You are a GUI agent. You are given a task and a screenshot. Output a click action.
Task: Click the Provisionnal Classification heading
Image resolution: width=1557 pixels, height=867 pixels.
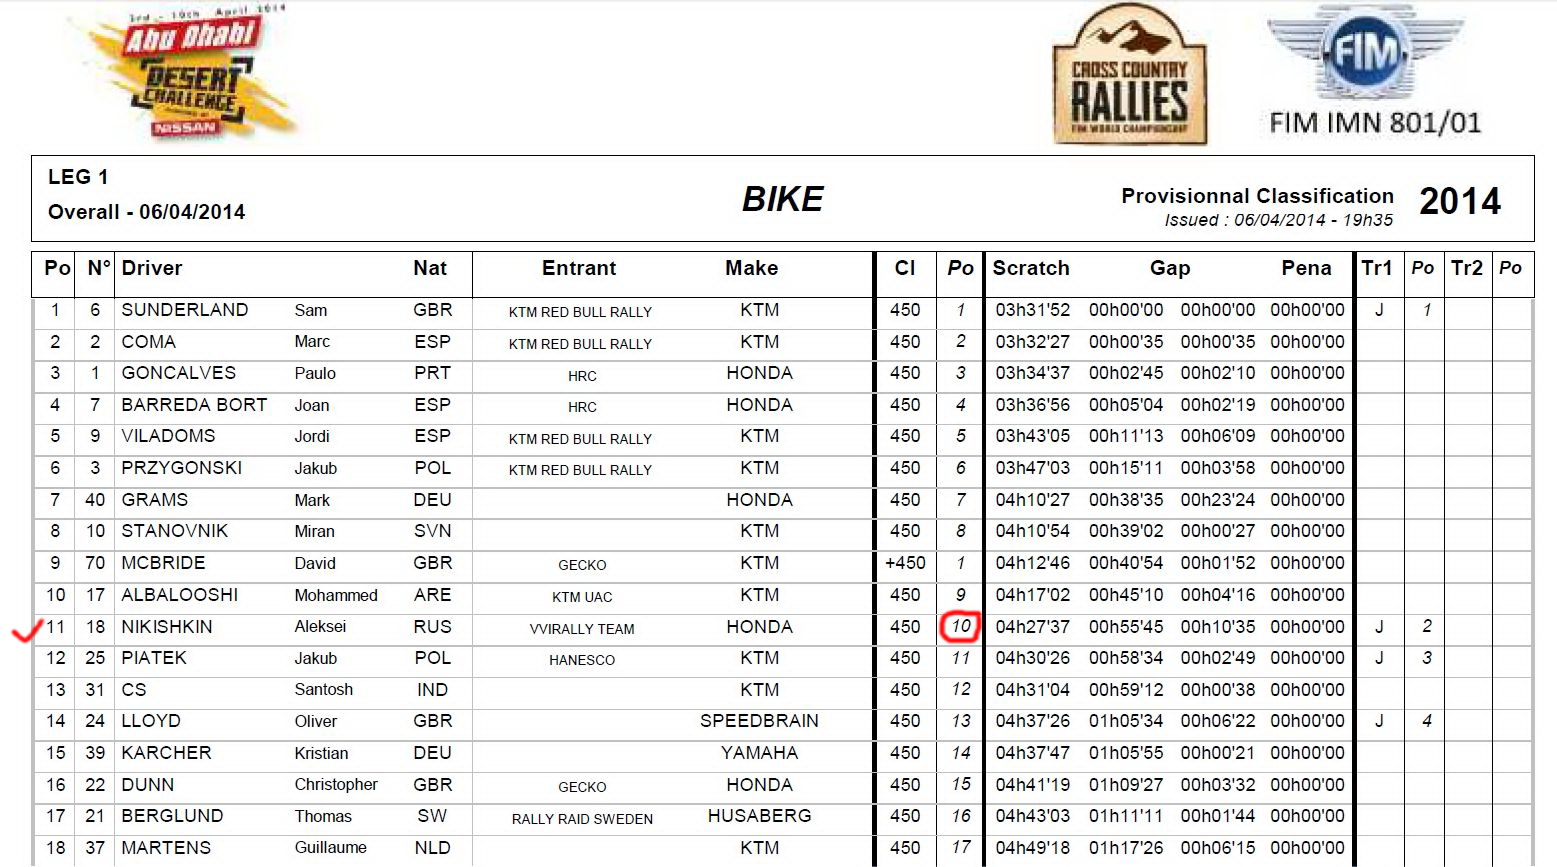tap(1257, 196)
